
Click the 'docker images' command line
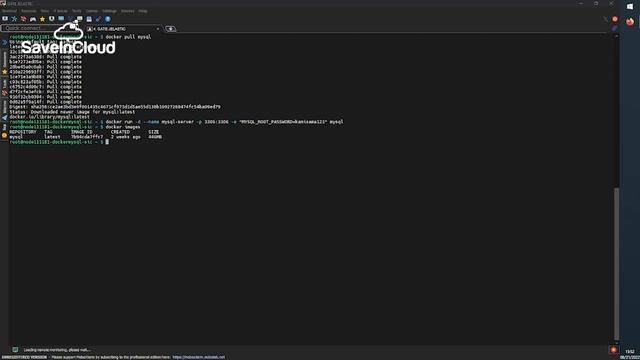(122, 127)
